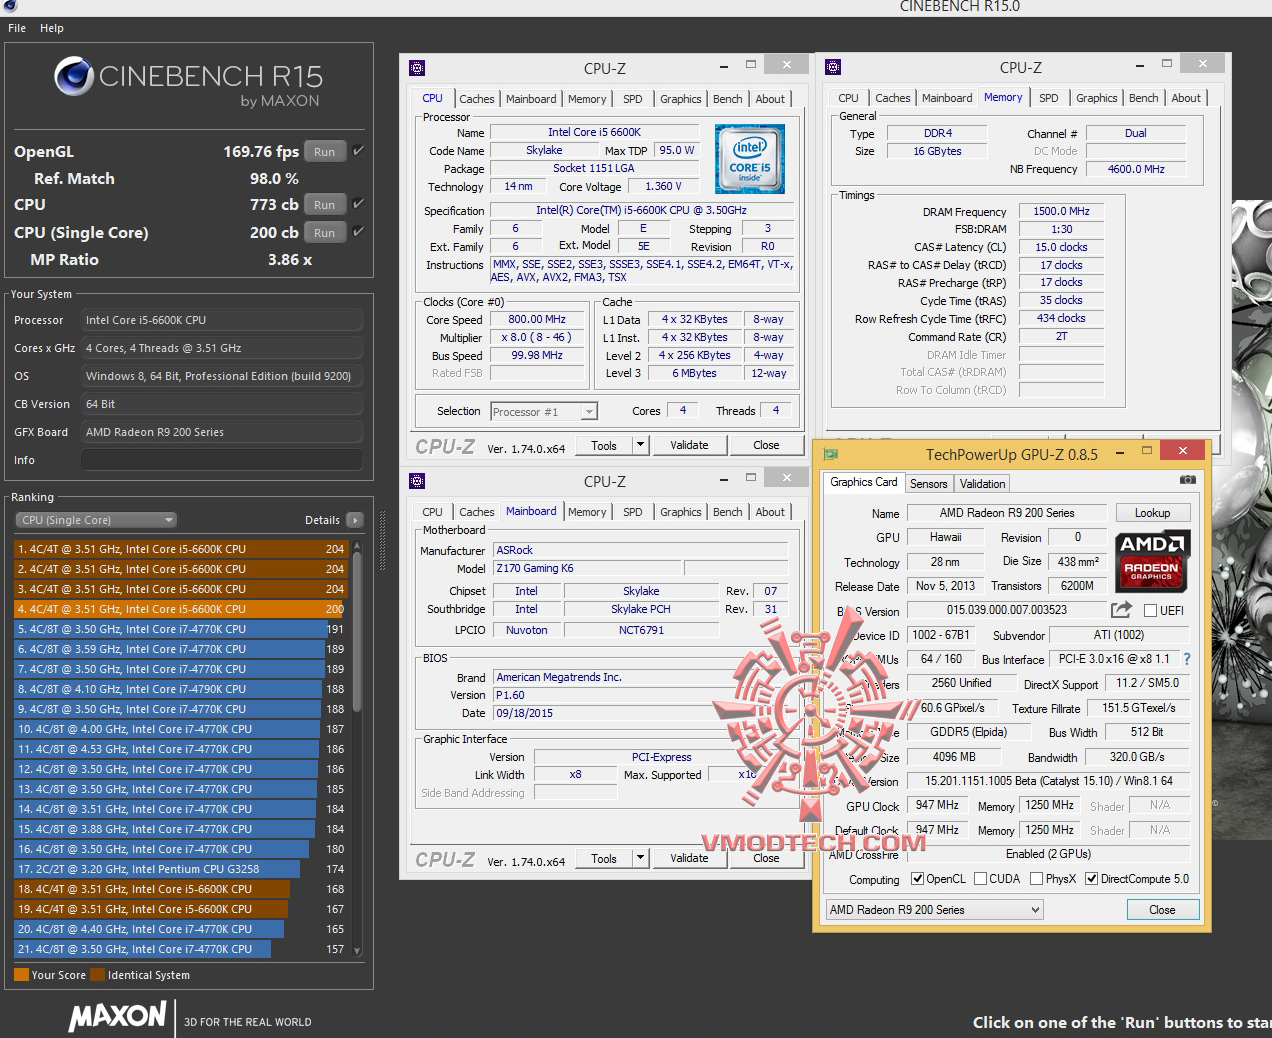The width and height of the screenshot is (1272, 1038).
Task: Click Validate in top CPU-Z window
Action: pos(689,446)
